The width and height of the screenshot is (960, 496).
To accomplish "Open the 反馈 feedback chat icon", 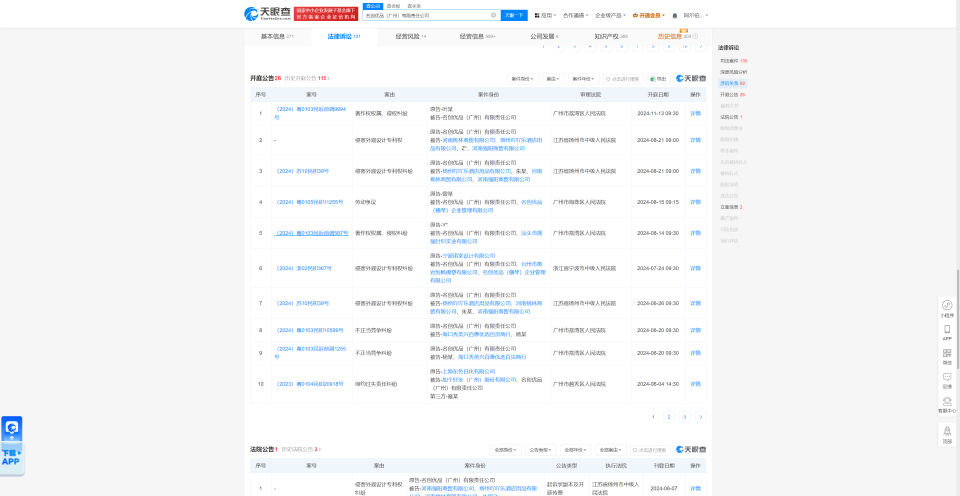I will pyautogui.click(x=947, y=380).
